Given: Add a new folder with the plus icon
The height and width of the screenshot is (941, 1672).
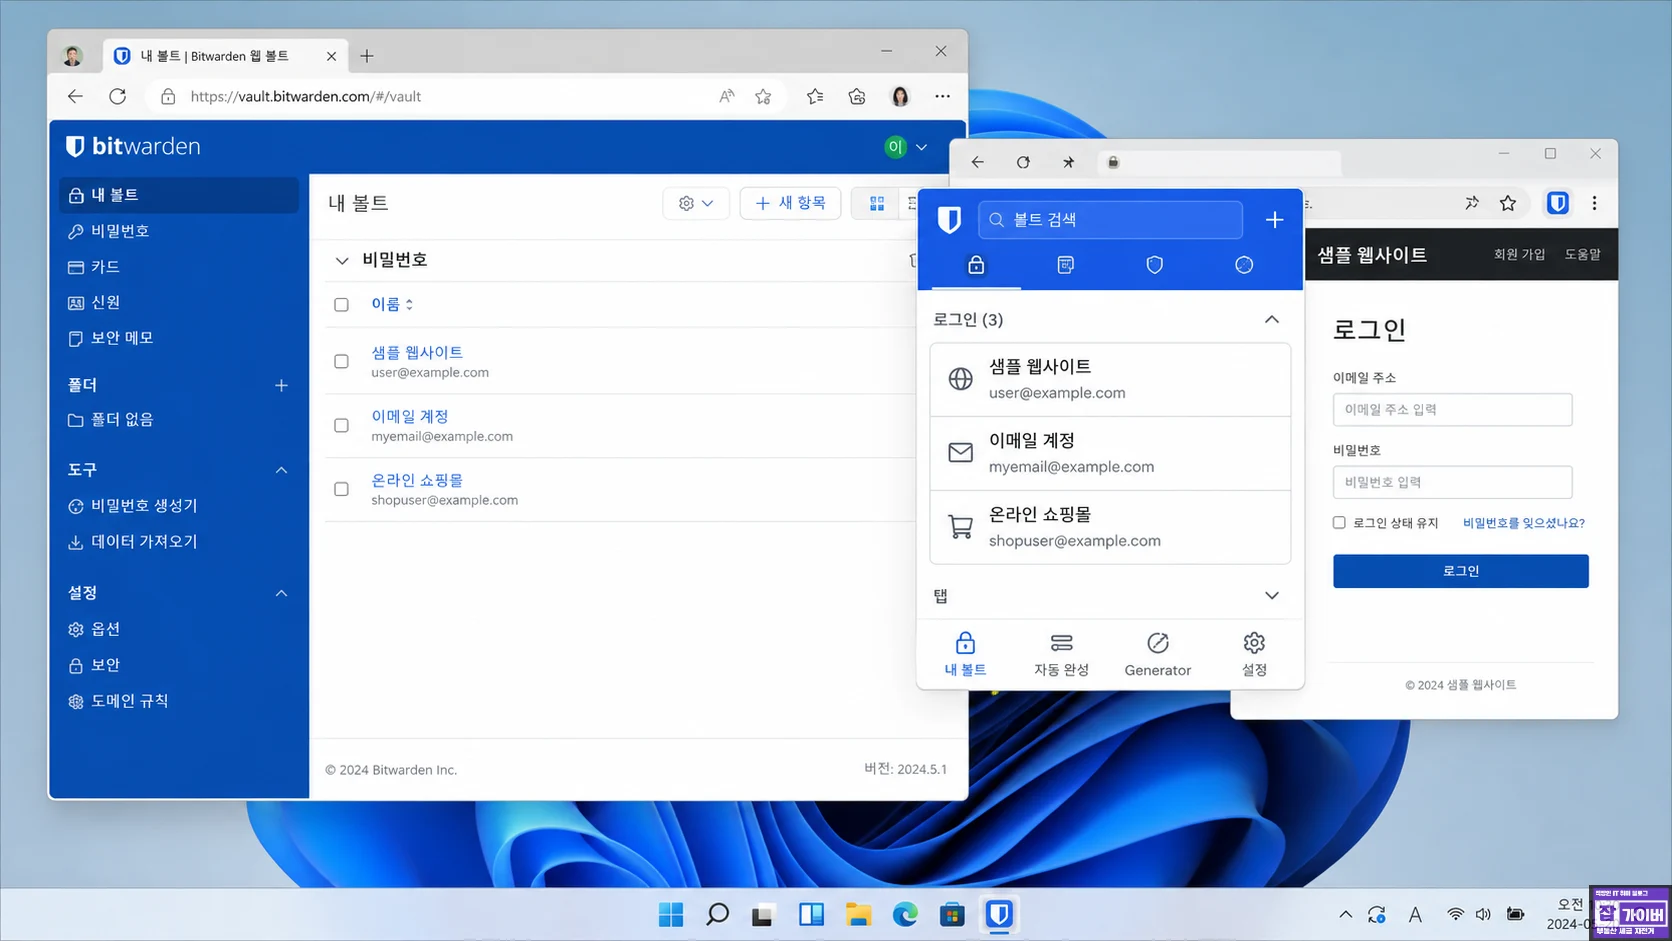Looking at the screenshot, I should 281,385.
